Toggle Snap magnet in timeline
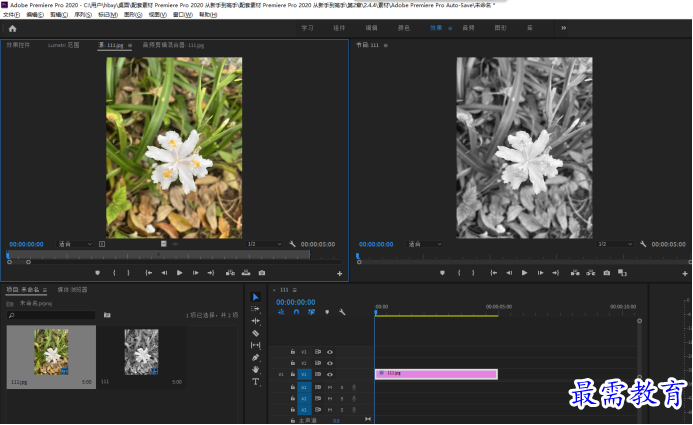Viewport: 693px width, 425px height. pyautogui.click(x=297, y=312)
